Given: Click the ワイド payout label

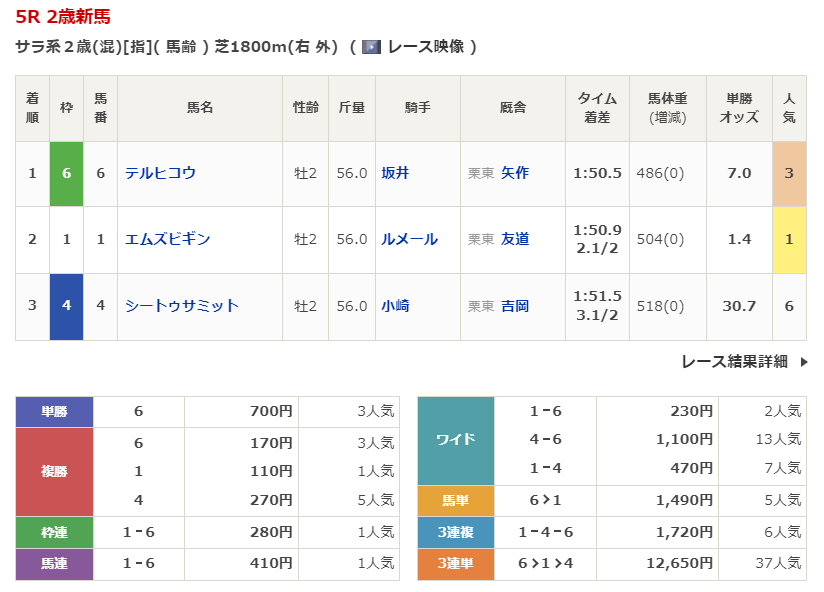Looking at the screenshot, I should [455, 440].
